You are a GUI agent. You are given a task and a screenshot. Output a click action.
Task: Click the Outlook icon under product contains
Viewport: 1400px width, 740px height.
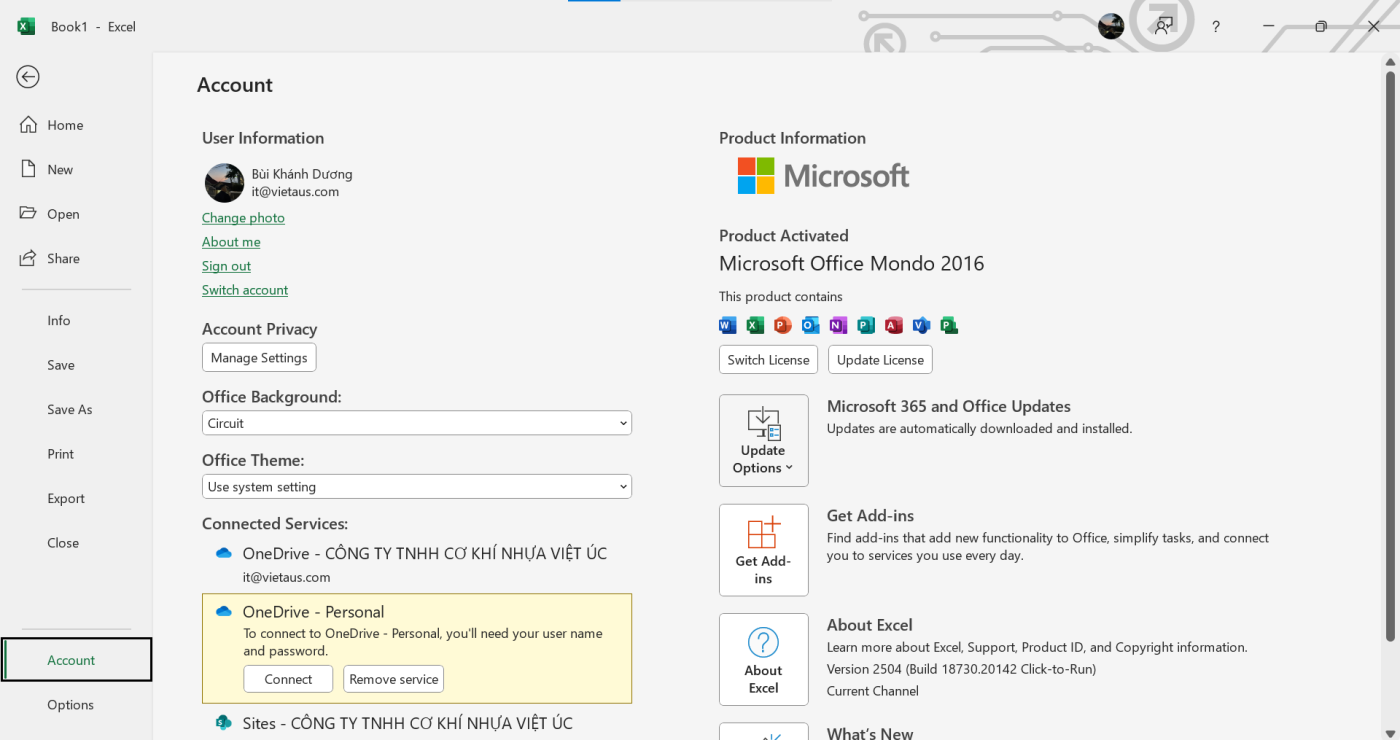click(811, 325)
